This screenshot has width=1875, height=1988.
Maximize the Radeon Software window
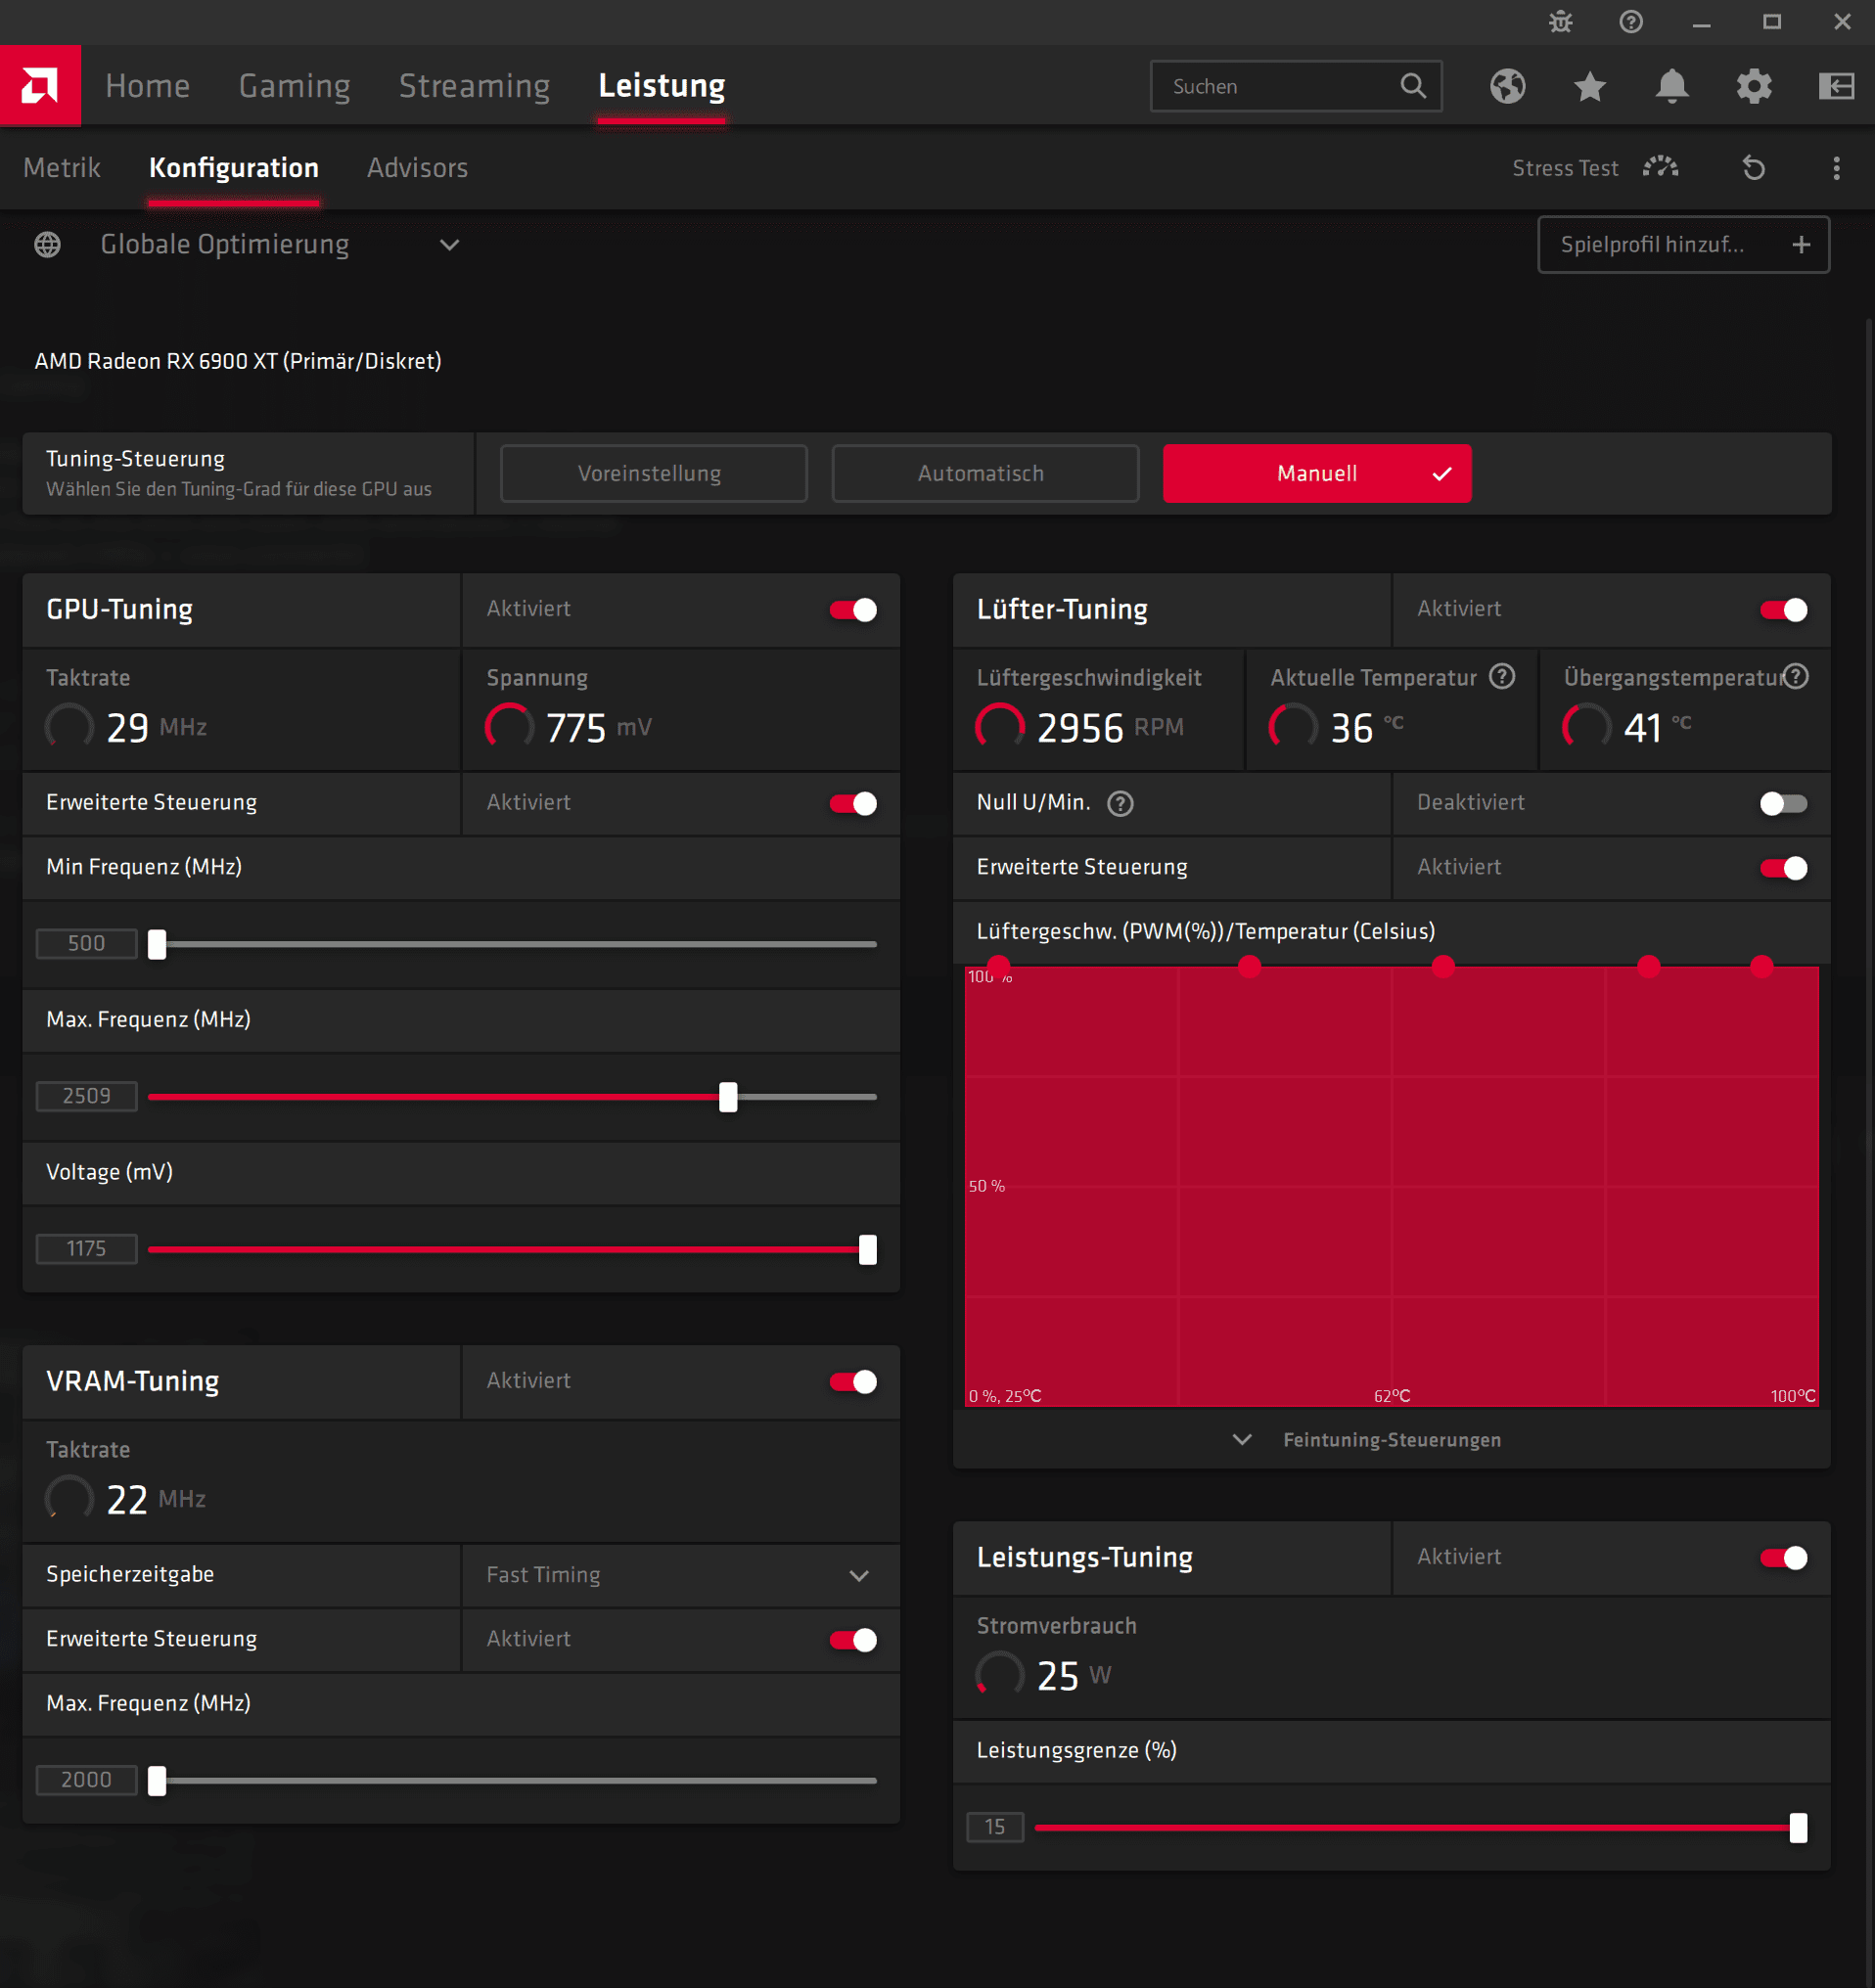(x=1771, y=22)
